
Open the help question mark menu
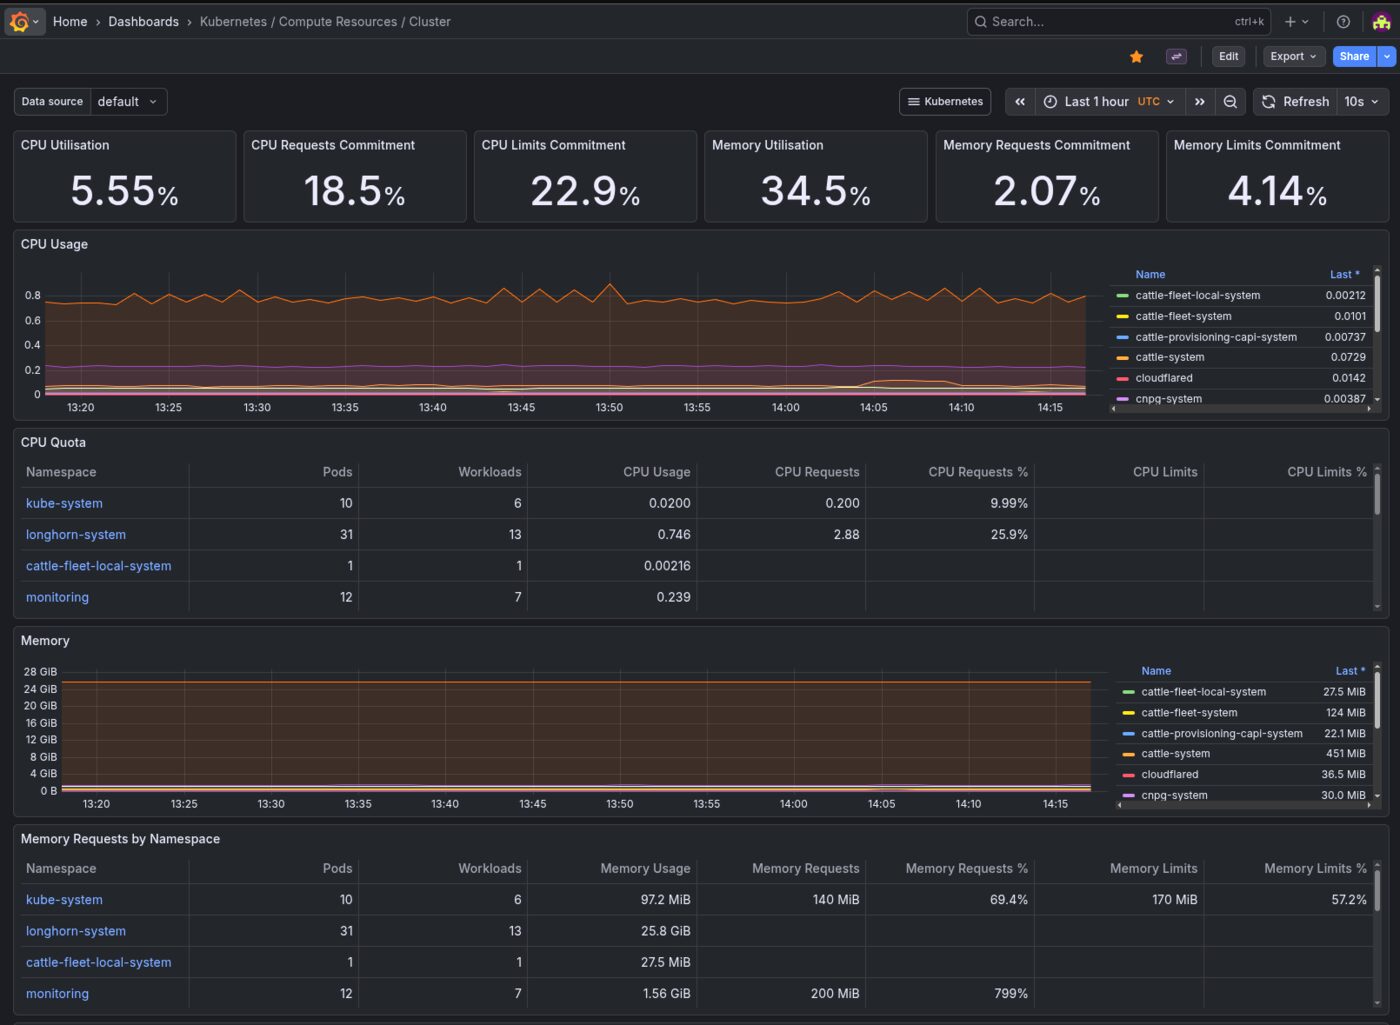coord(1343,21)
